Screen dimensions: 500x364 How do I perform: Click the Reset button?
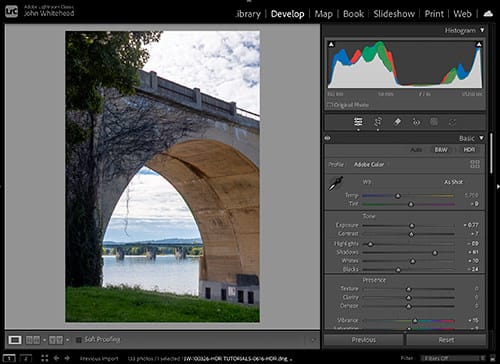446,340
